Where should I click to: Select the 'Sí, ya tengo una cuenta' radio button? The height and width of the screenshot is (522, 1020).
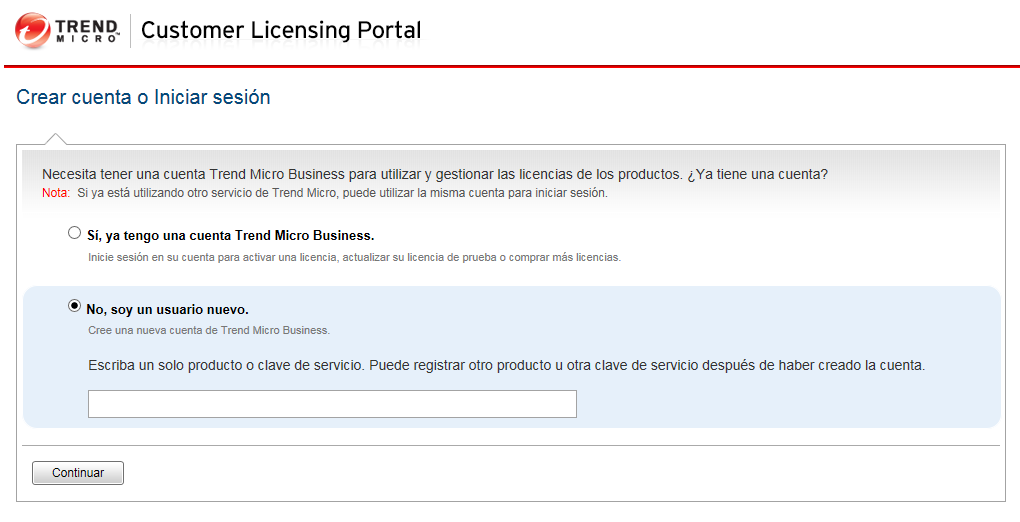[74, 233]
